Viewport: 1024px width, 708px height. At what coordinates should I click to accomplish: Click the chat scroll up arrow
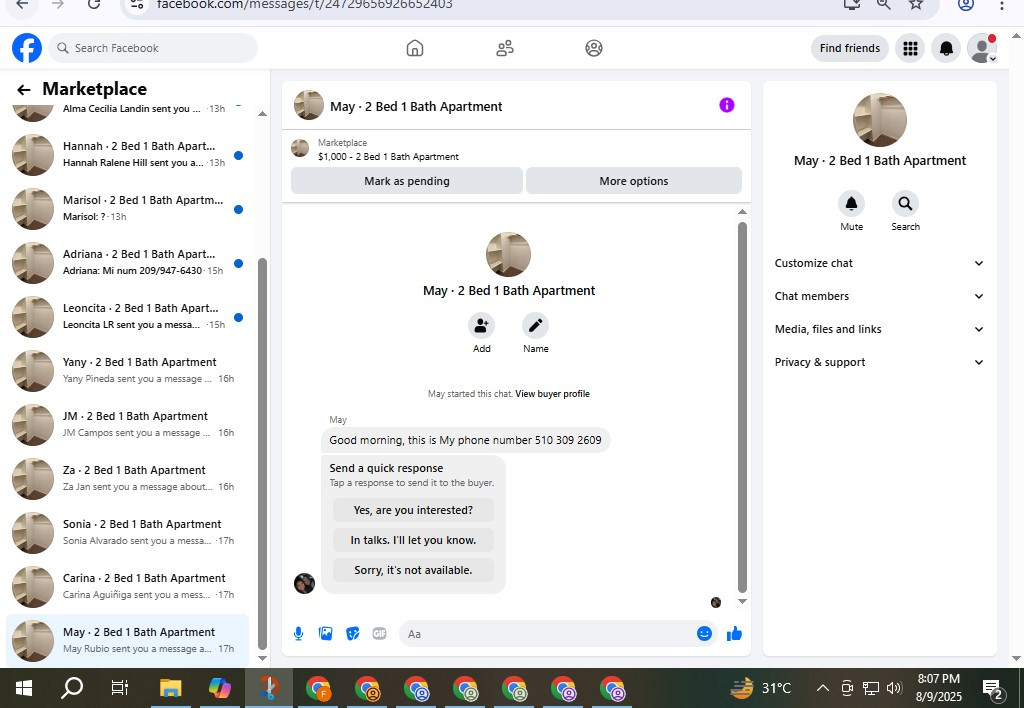pyautogui.click(x=742, y=212)
